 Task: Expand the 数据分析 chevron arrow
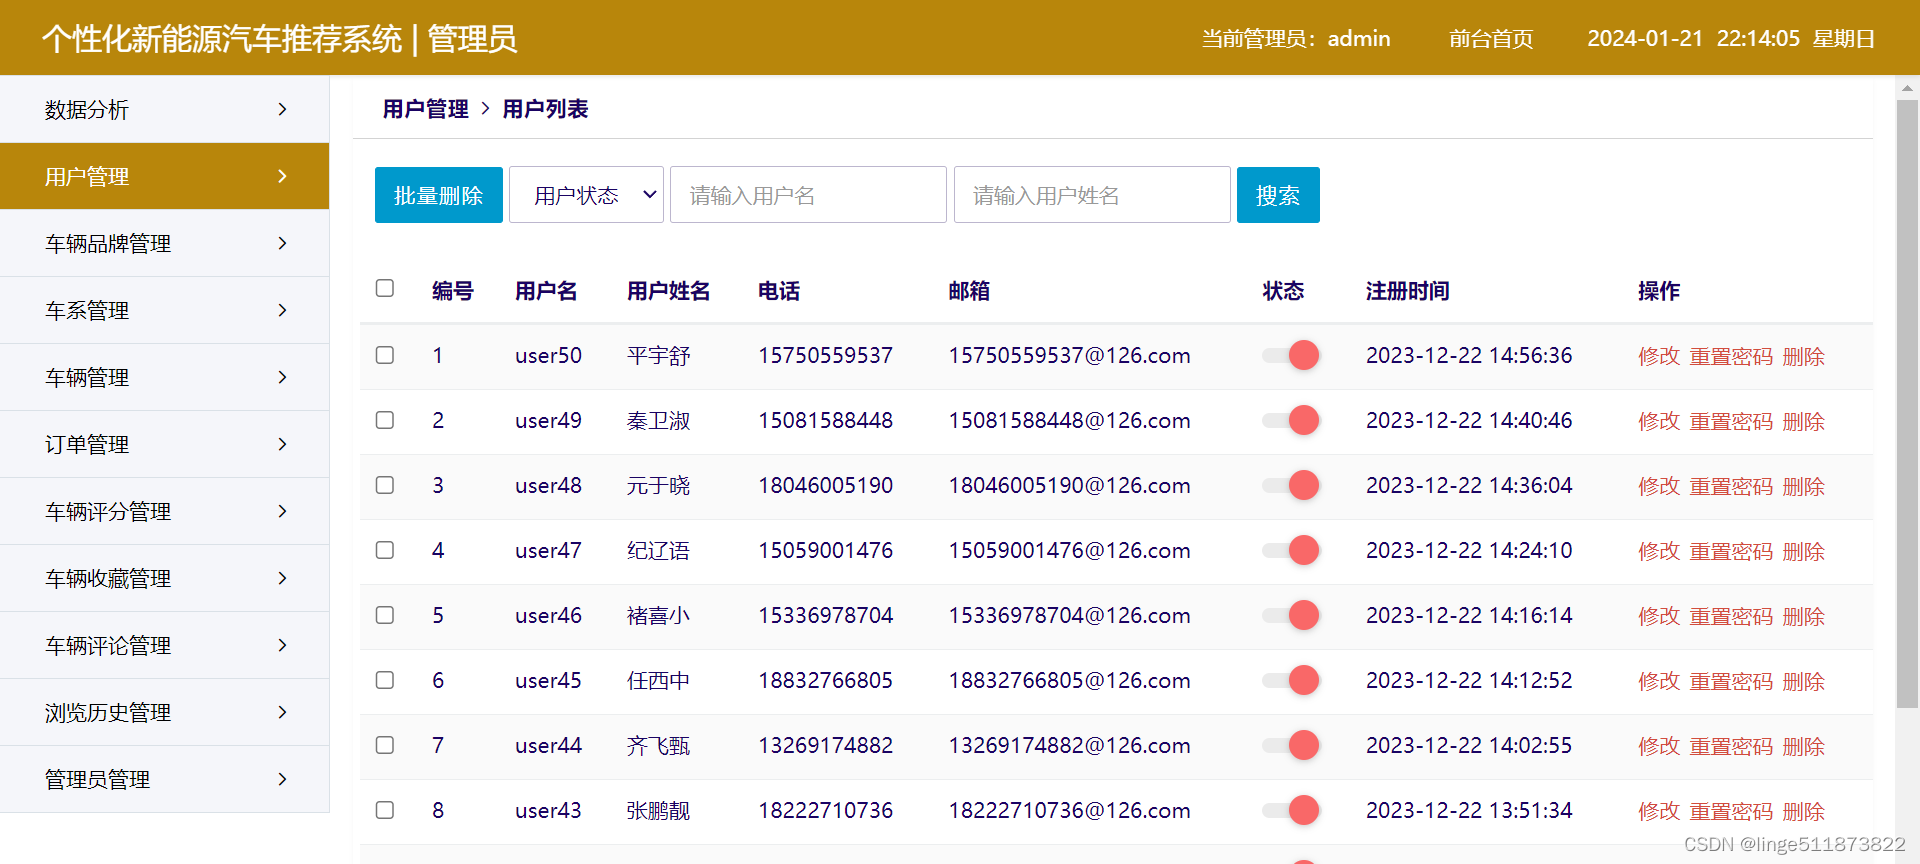282,109
